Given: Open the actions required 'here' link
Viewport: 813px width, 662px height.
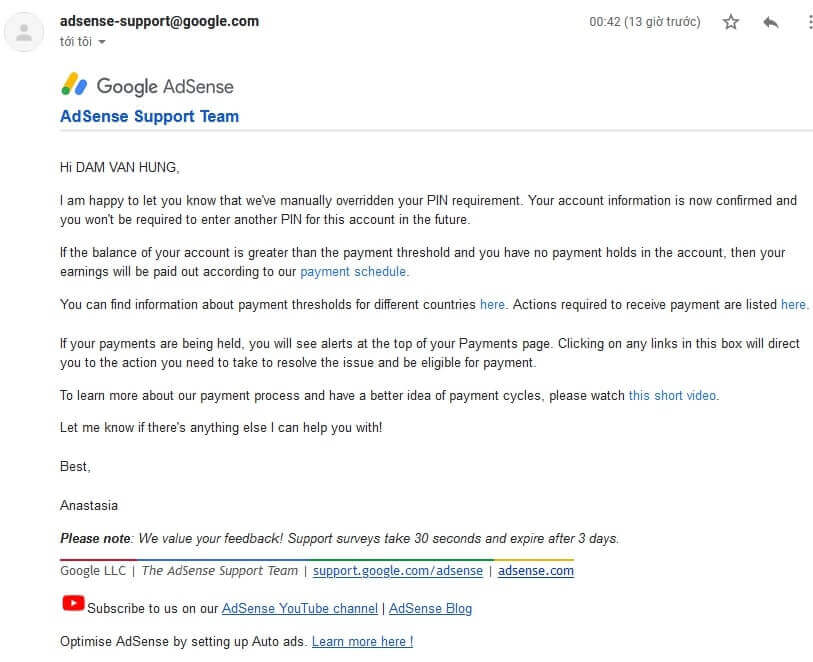Looking at the screenshot, I should pyautogui.click(x=793, y=304).
